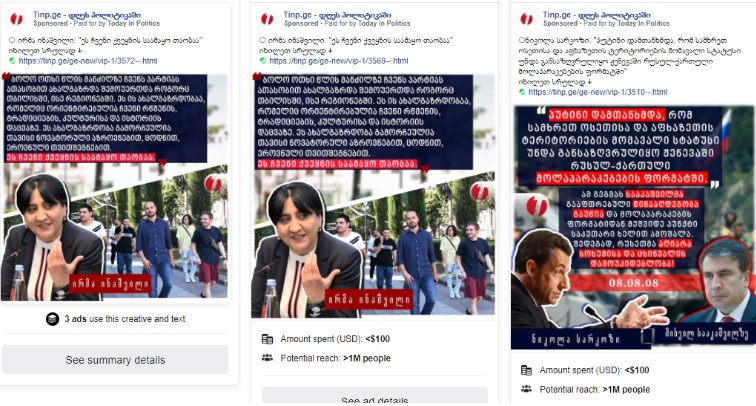Open first ad's image creative

tap(114, 187)
